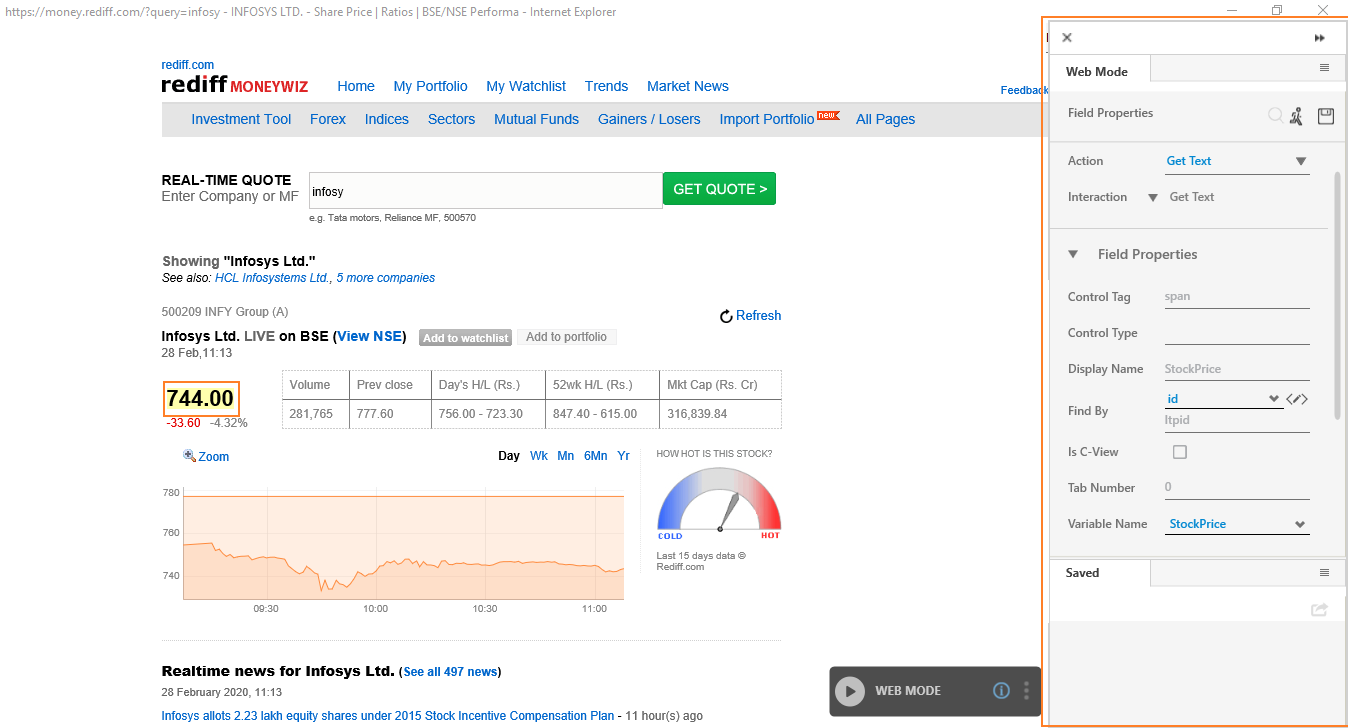
Task: Close the Web Mode side panel
Action: 1067,38
